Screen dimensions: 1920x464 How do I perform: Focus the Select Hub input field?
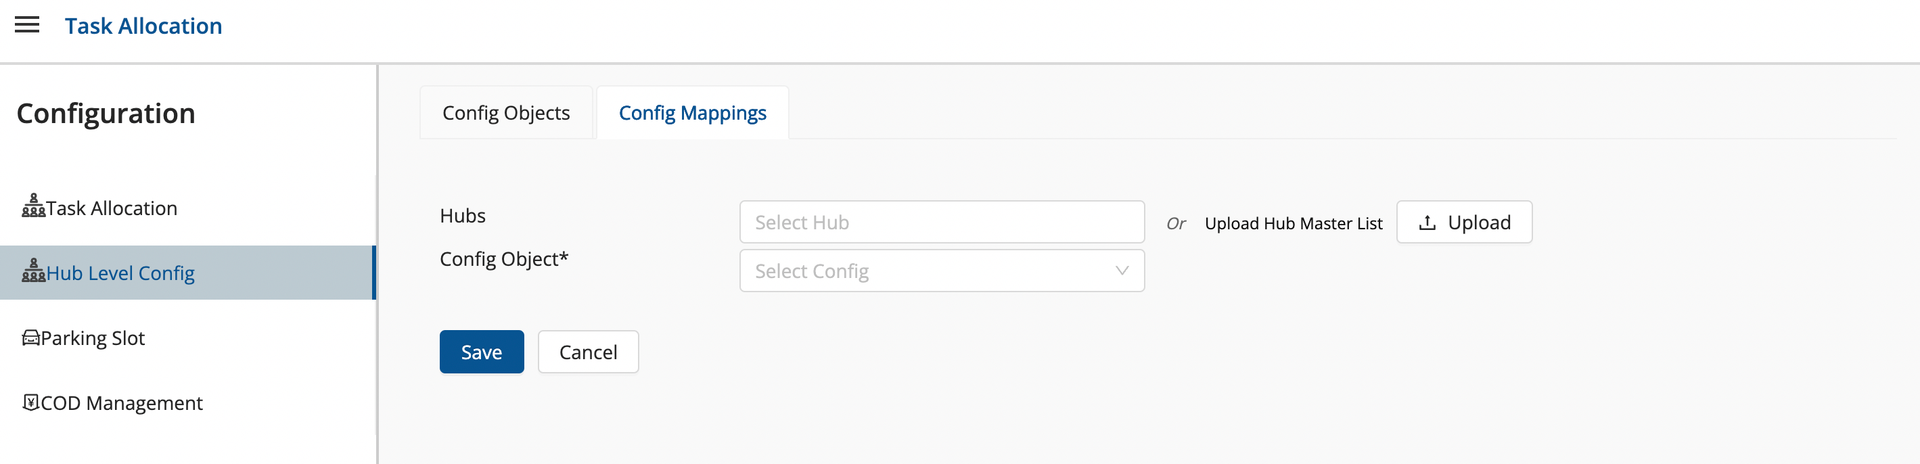941,222
